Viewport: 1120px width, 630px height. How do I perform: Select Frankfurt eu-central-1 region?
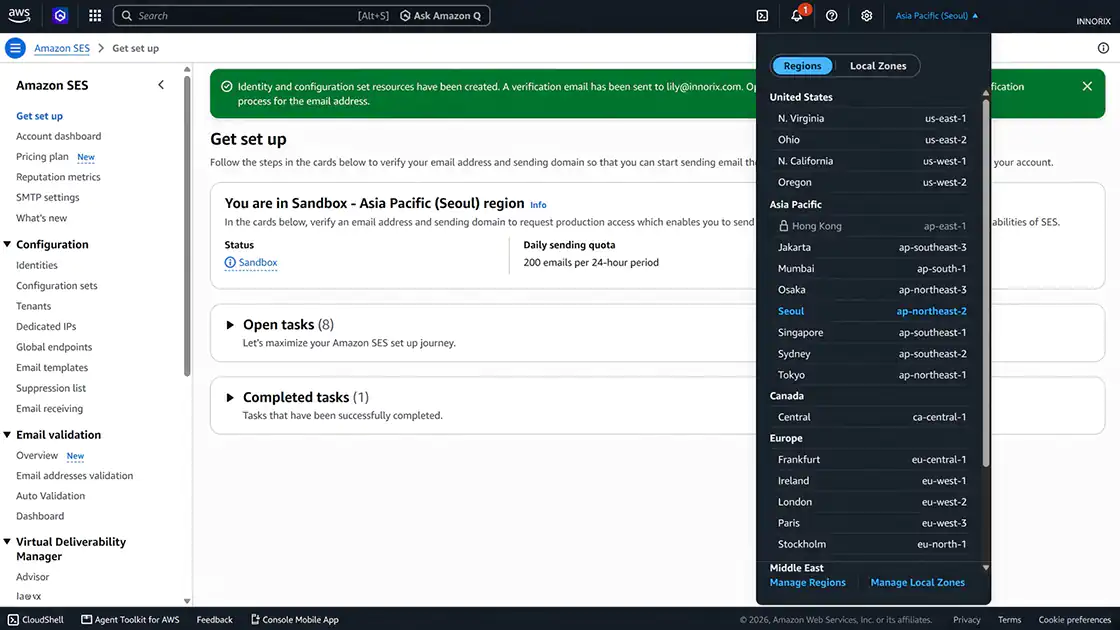pos(871,459)
